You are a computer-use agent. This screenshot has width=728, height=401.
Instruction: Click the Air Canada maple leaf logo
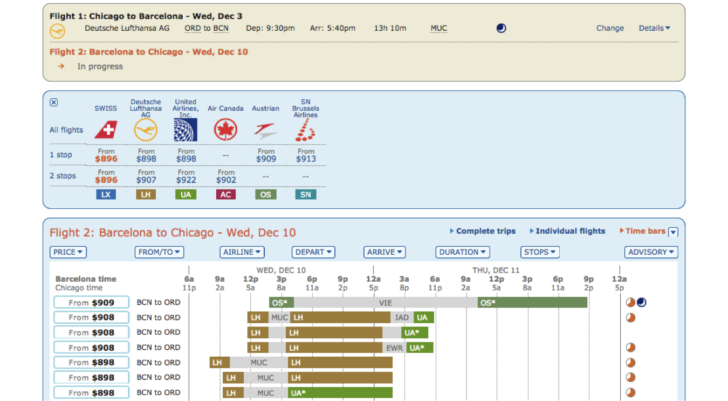pos(226,130)
